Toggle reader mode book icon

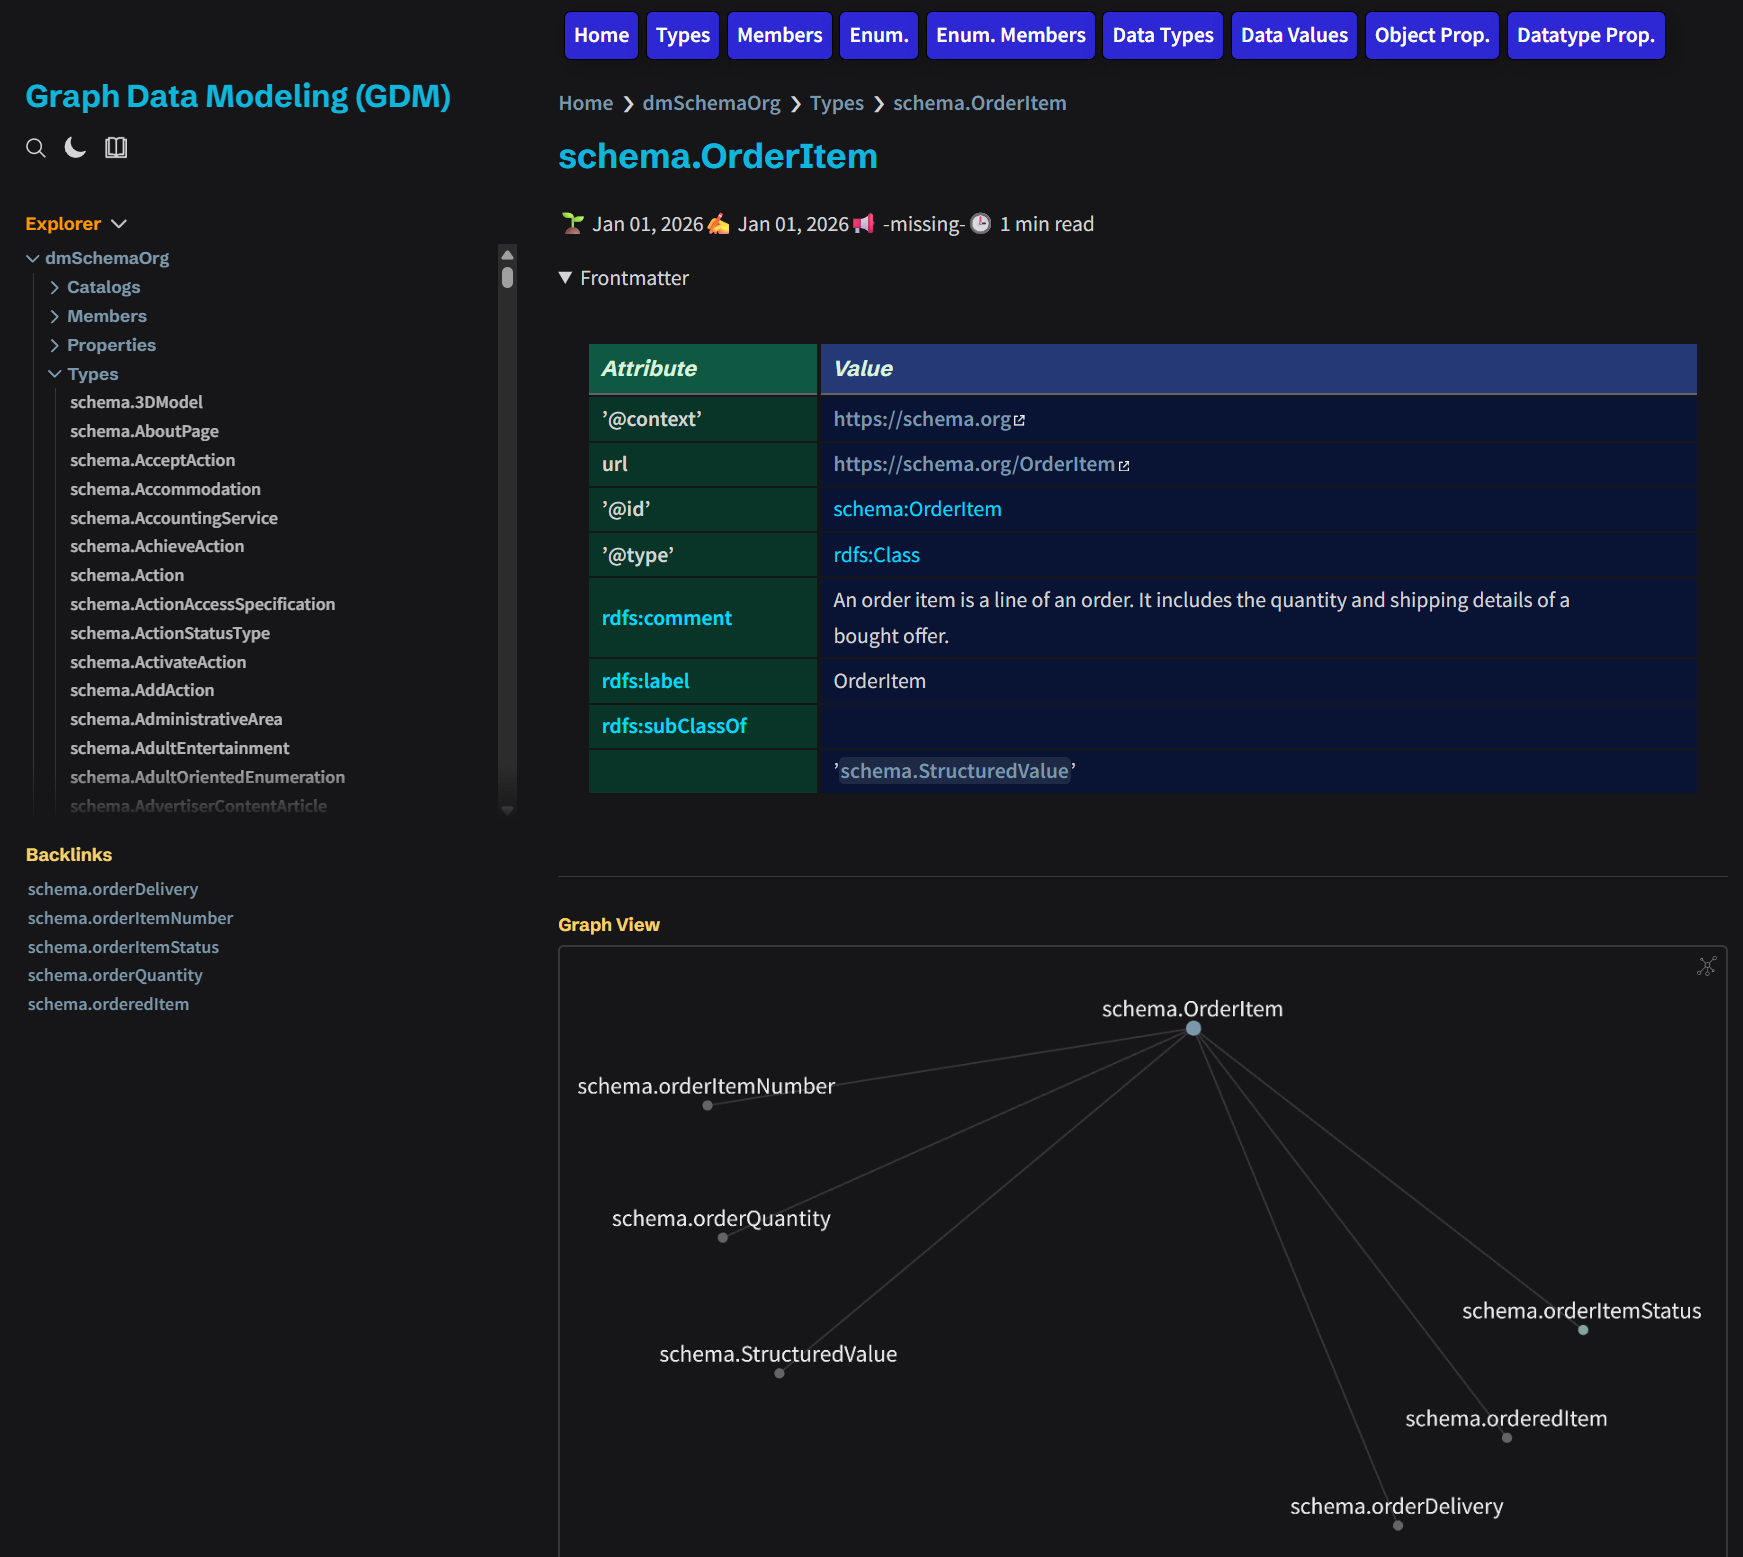click(x=116, y=148)
